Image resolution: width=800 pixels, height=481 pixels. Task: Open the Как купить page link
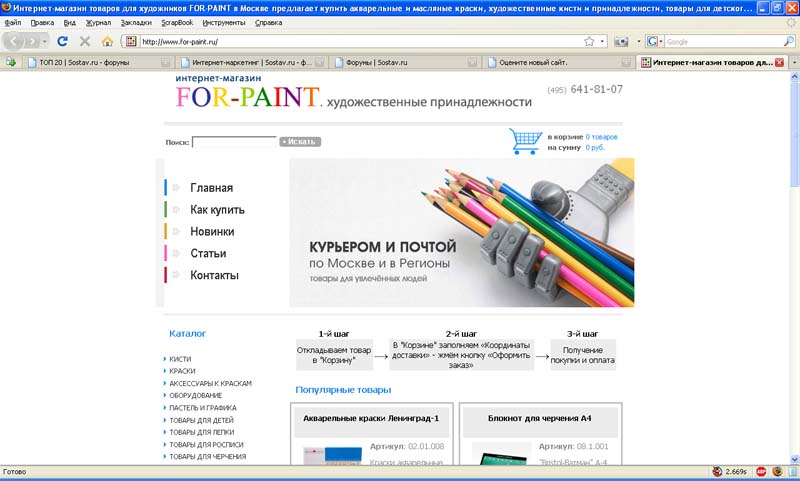[217, 210]
